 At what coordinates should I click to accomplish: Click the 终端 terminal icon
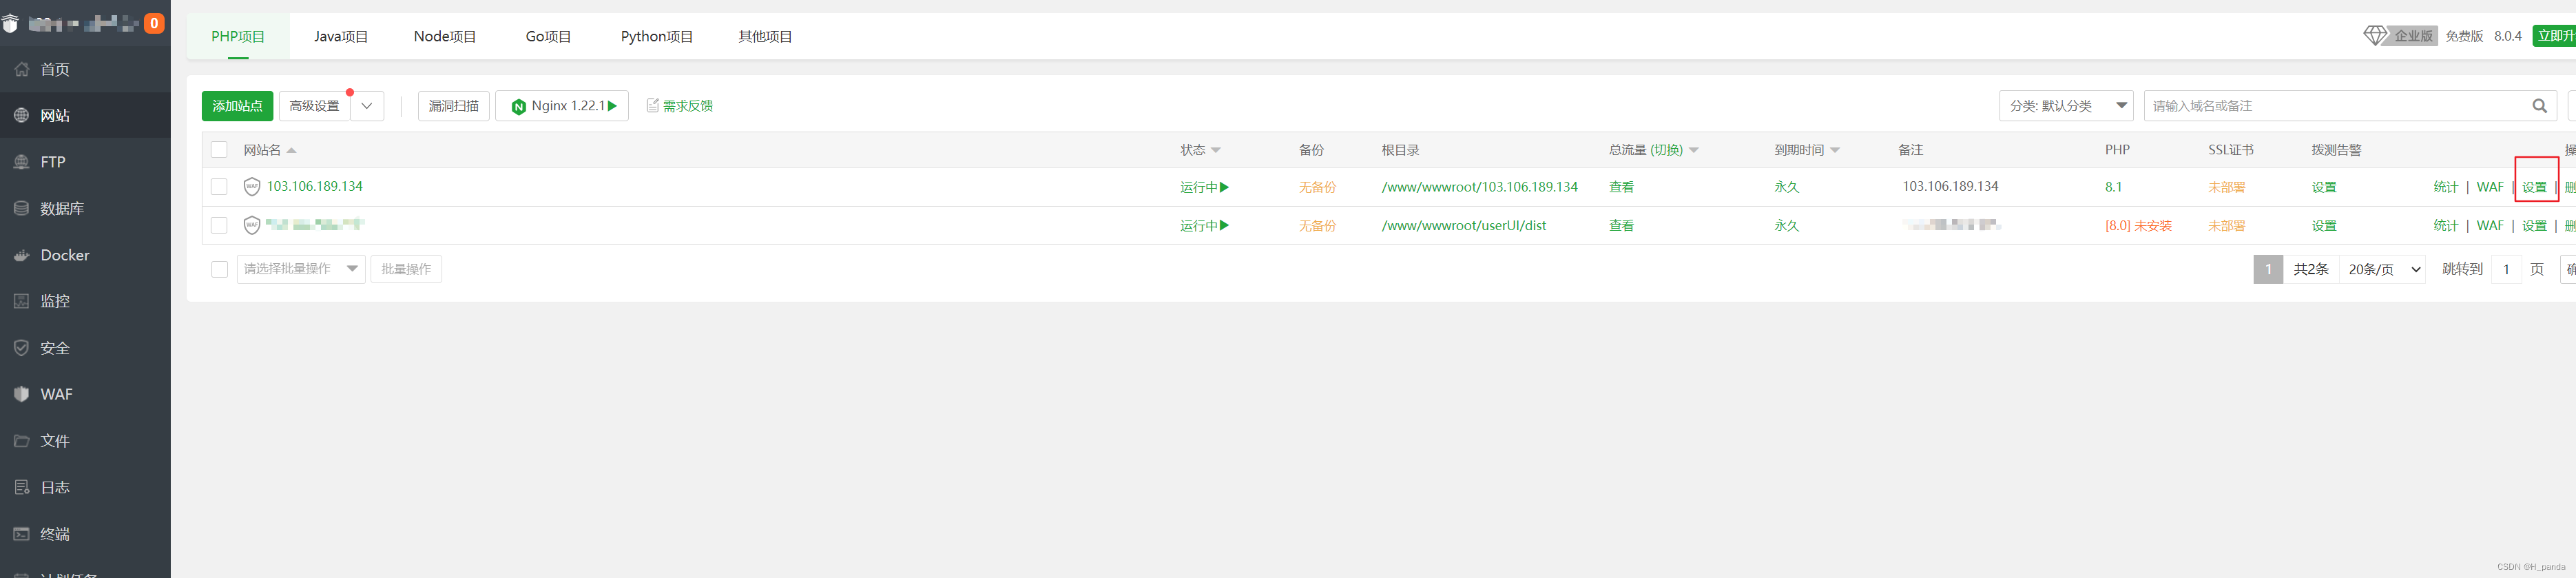[x=22, y=534]
